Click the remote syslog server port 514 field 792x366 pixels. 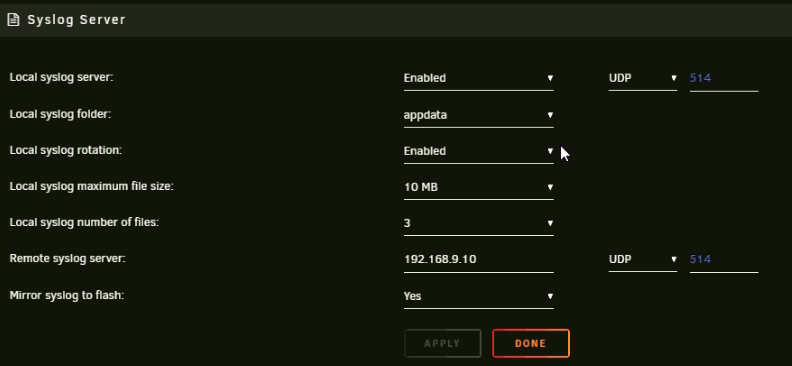(x=724, y=259)
